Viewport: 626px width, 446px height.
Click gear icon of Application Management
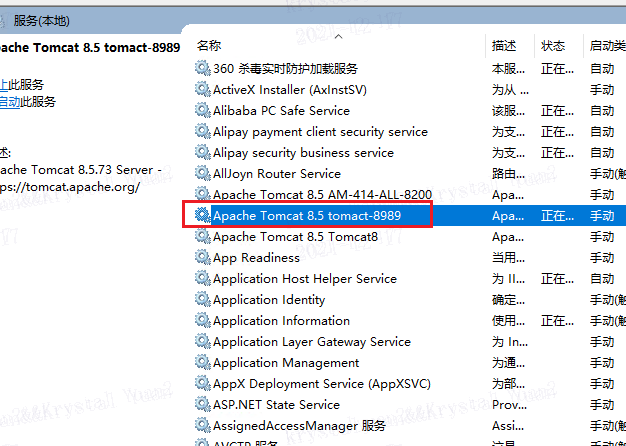(x=203, y=363)
